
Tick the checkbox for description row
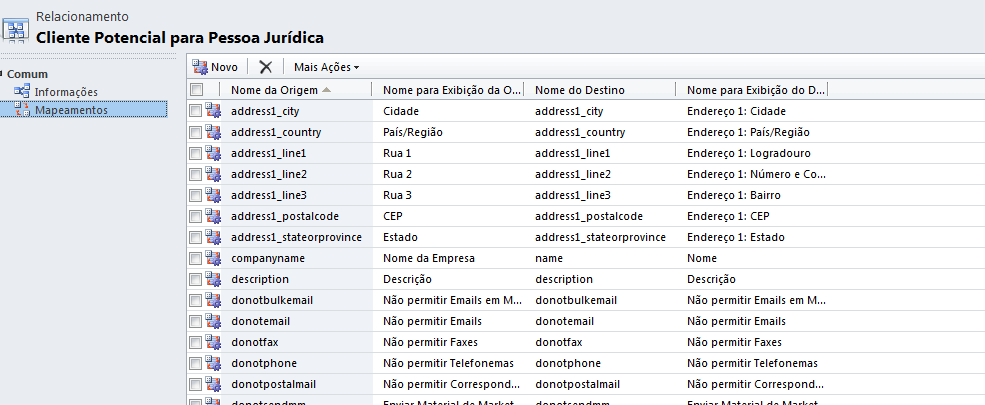point(196,279)
